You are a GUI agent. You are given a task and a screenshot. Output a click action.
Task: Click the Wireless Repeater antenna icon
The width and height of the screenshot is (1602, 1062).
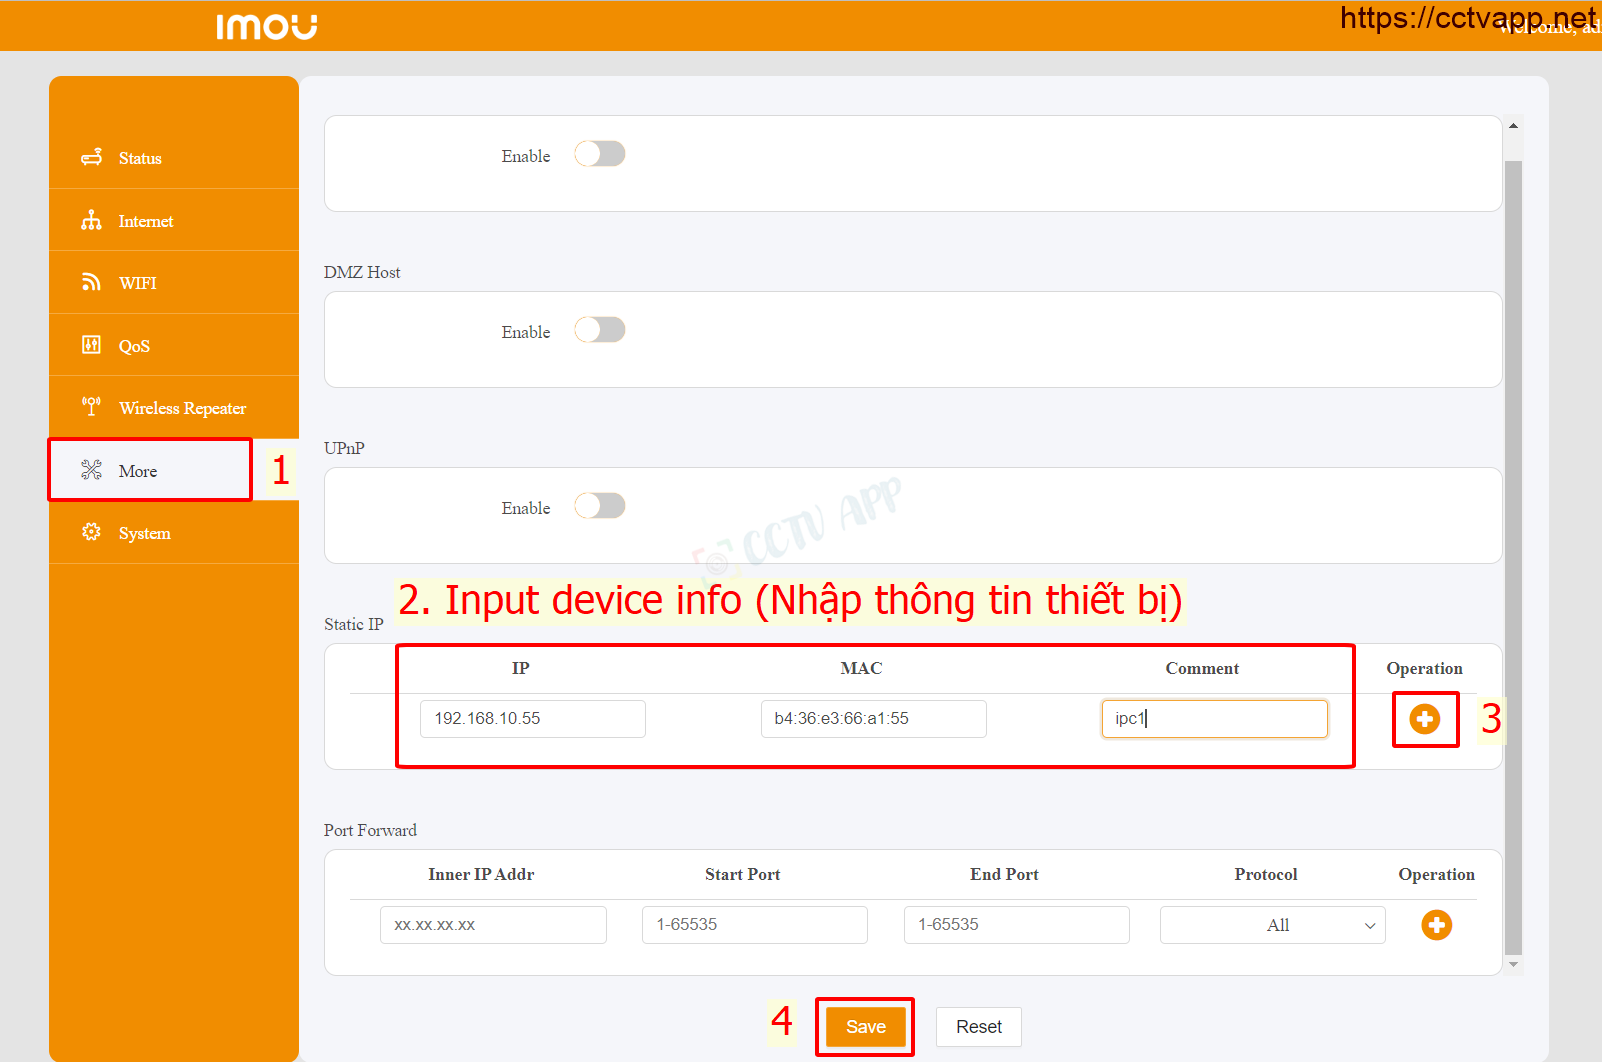click(x=91, y=407)
